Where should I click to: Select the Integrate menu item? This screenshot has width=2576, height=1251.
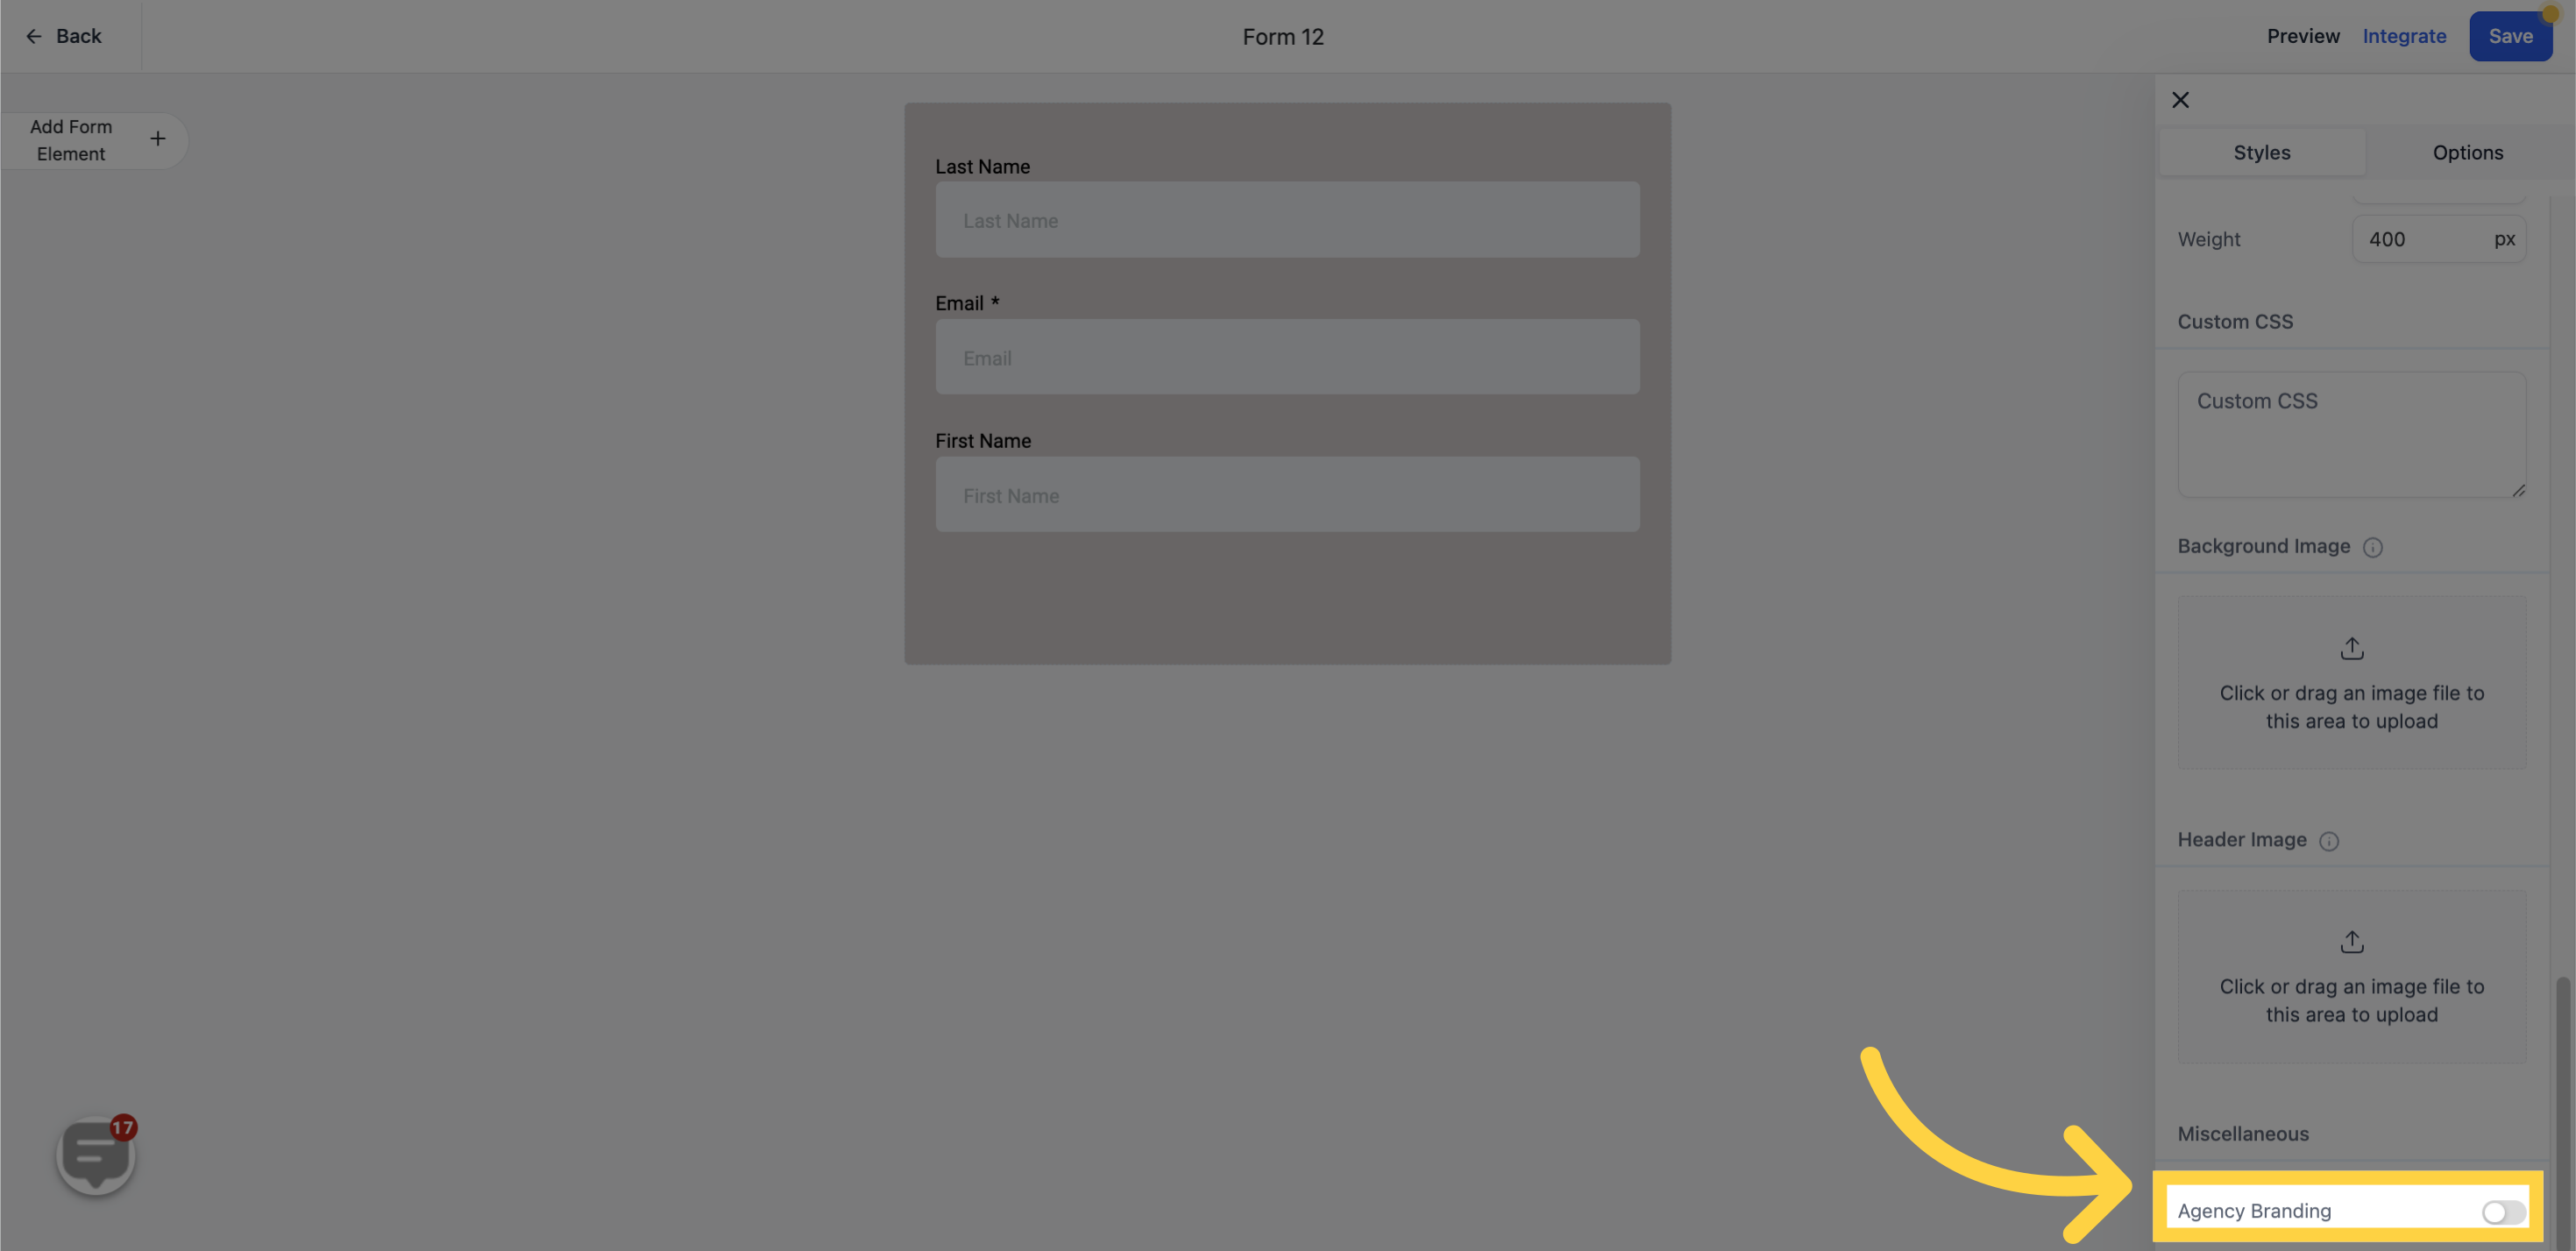tap(2405, 36)
